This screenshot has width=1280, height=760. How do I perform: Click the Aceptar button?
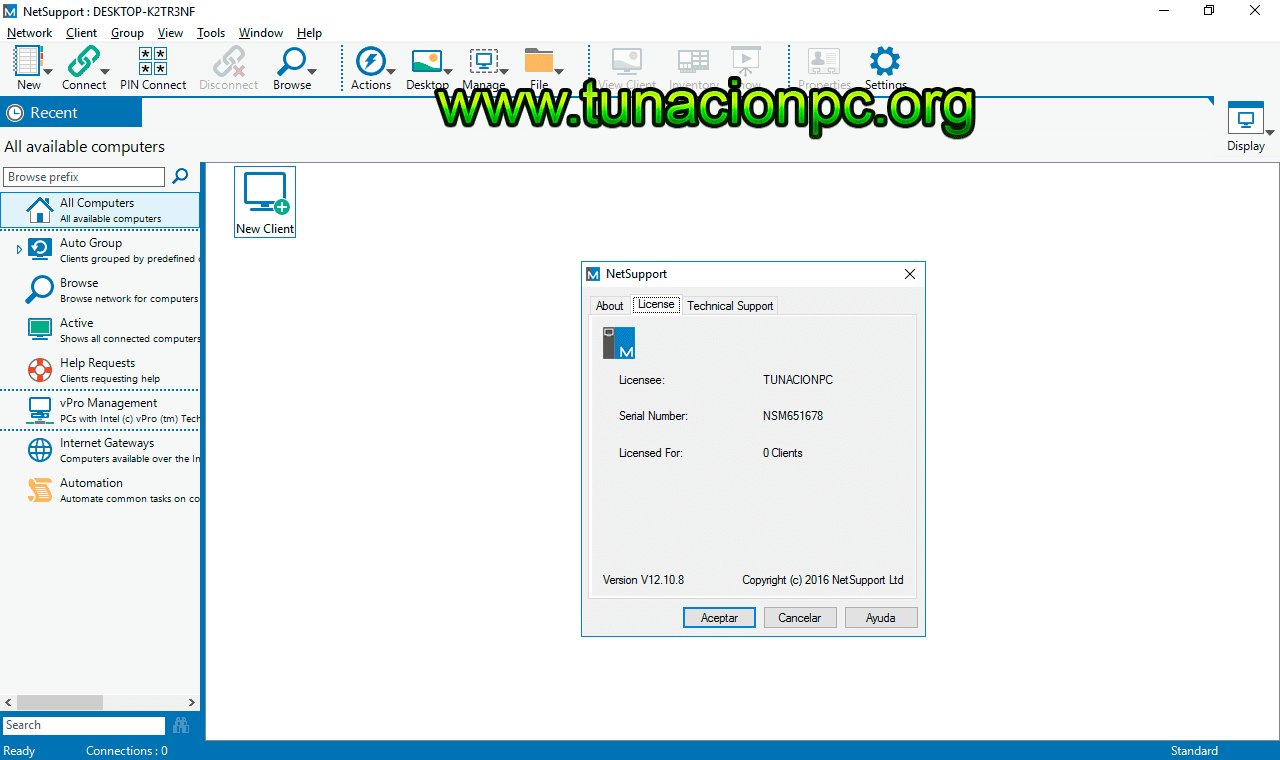point(719,618)
